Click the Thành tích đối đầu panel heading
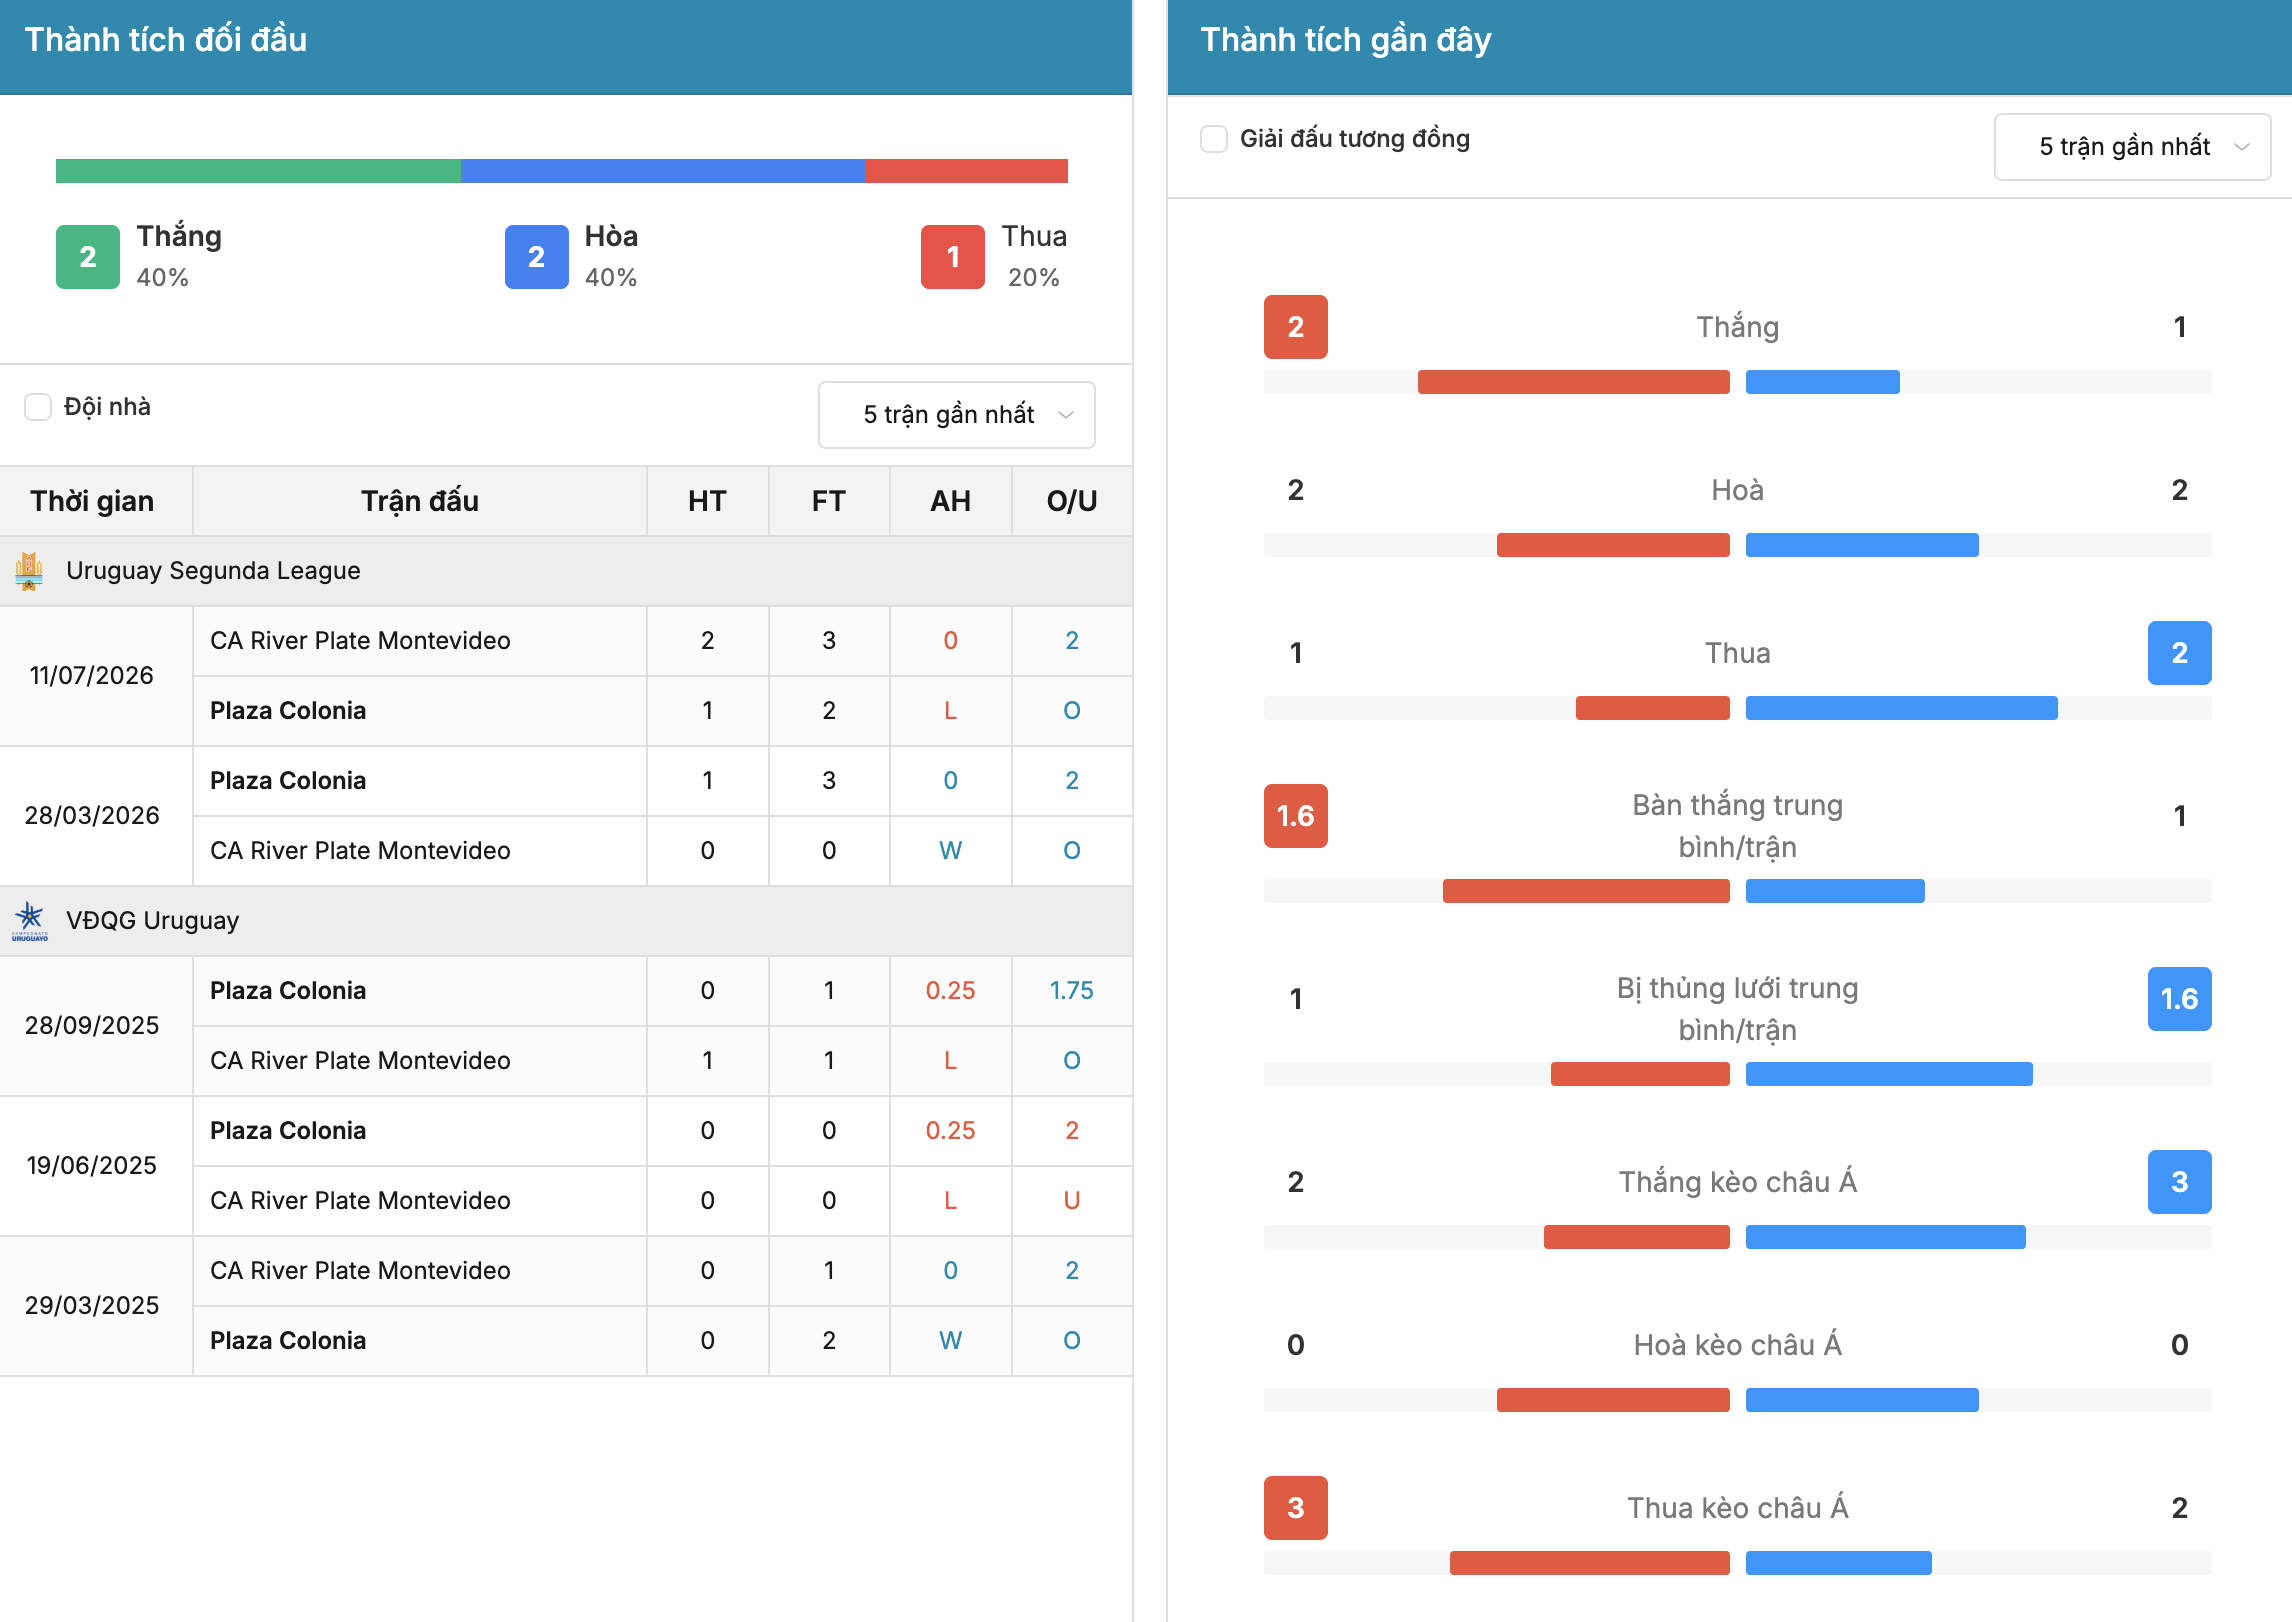This screenshot has width=2292, height=1622. 166,40
